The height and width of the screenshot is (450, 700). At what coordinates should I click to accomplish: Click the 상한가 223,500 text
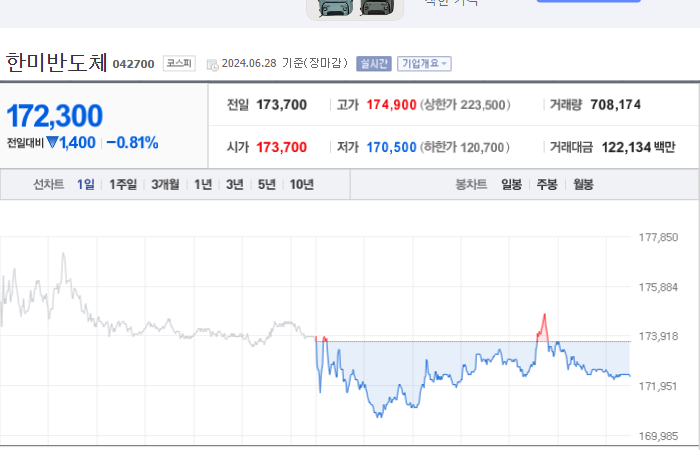(x=465, y=105)
